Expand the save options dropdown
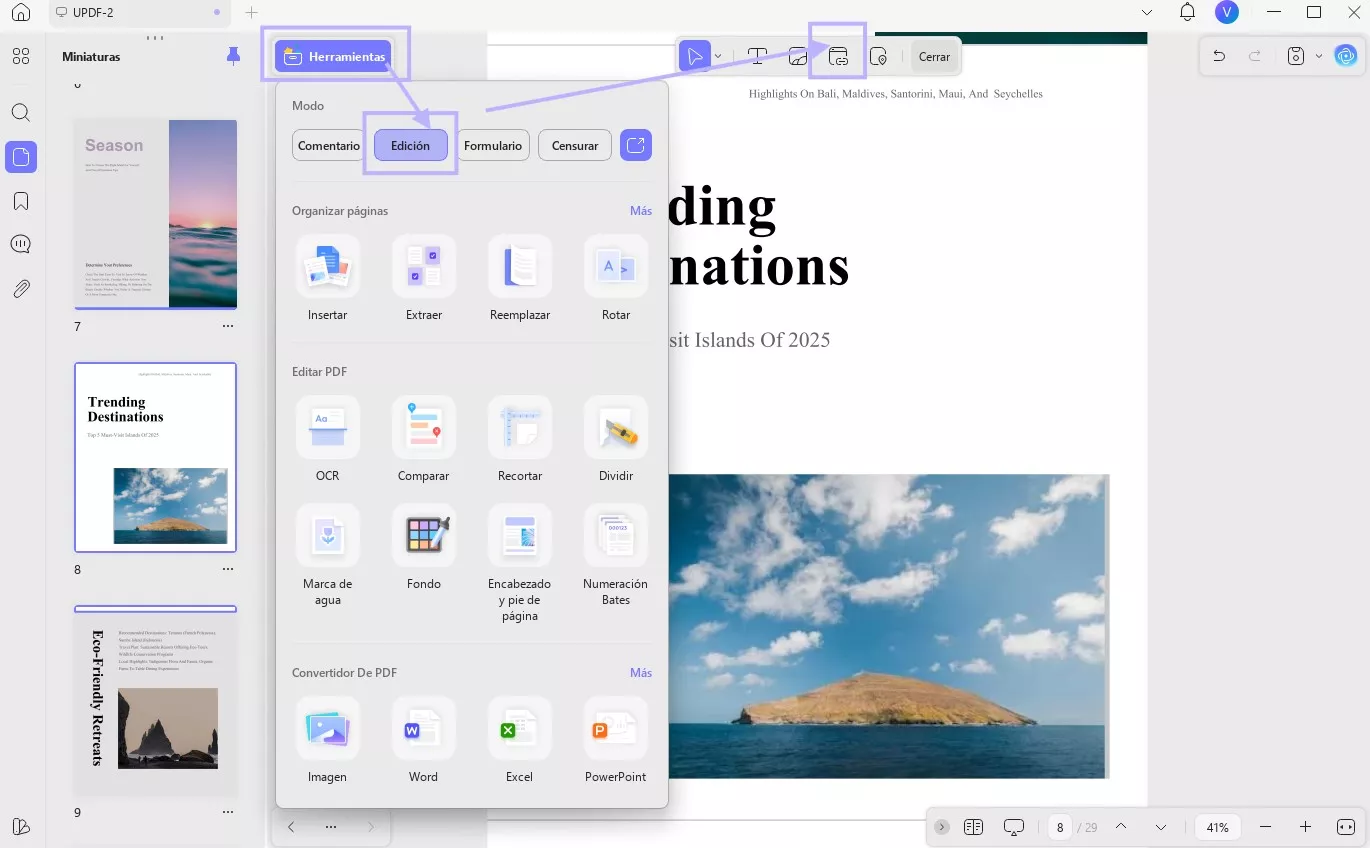This screenshot has width=1370, height=848. coord(1319,57)
